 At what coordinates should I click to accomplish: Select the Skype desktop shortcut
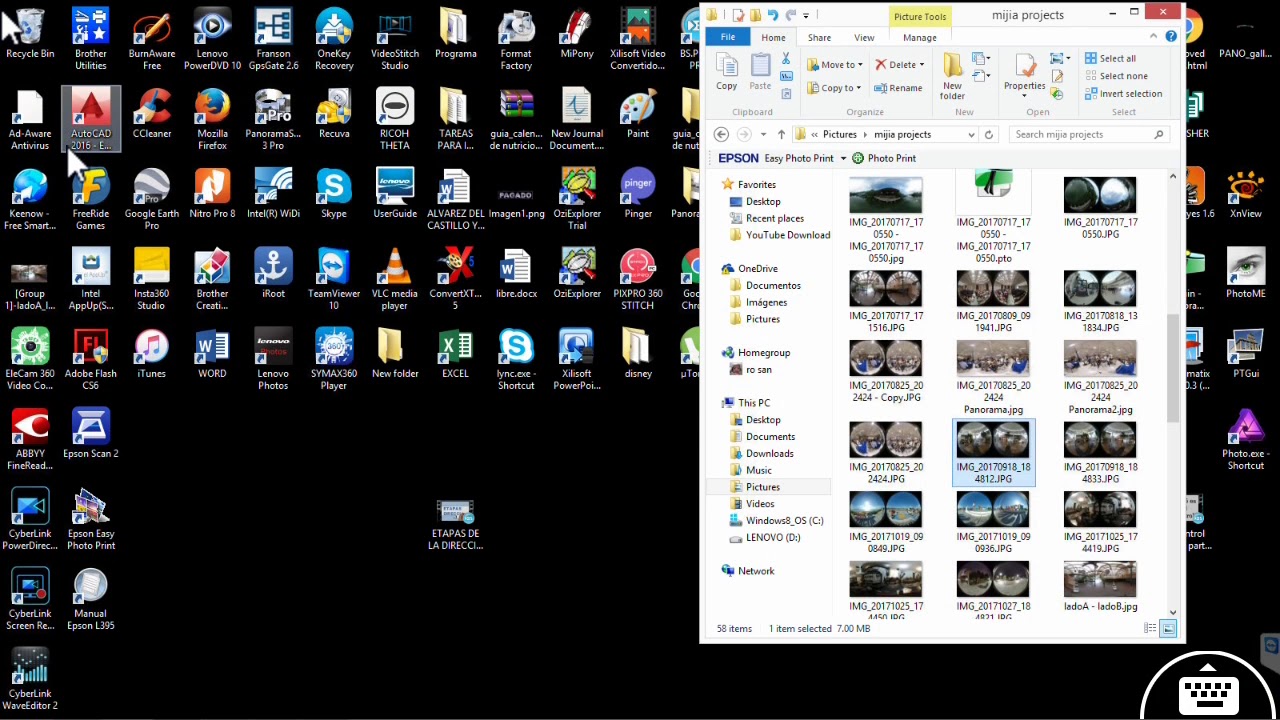tap(334, 194)
